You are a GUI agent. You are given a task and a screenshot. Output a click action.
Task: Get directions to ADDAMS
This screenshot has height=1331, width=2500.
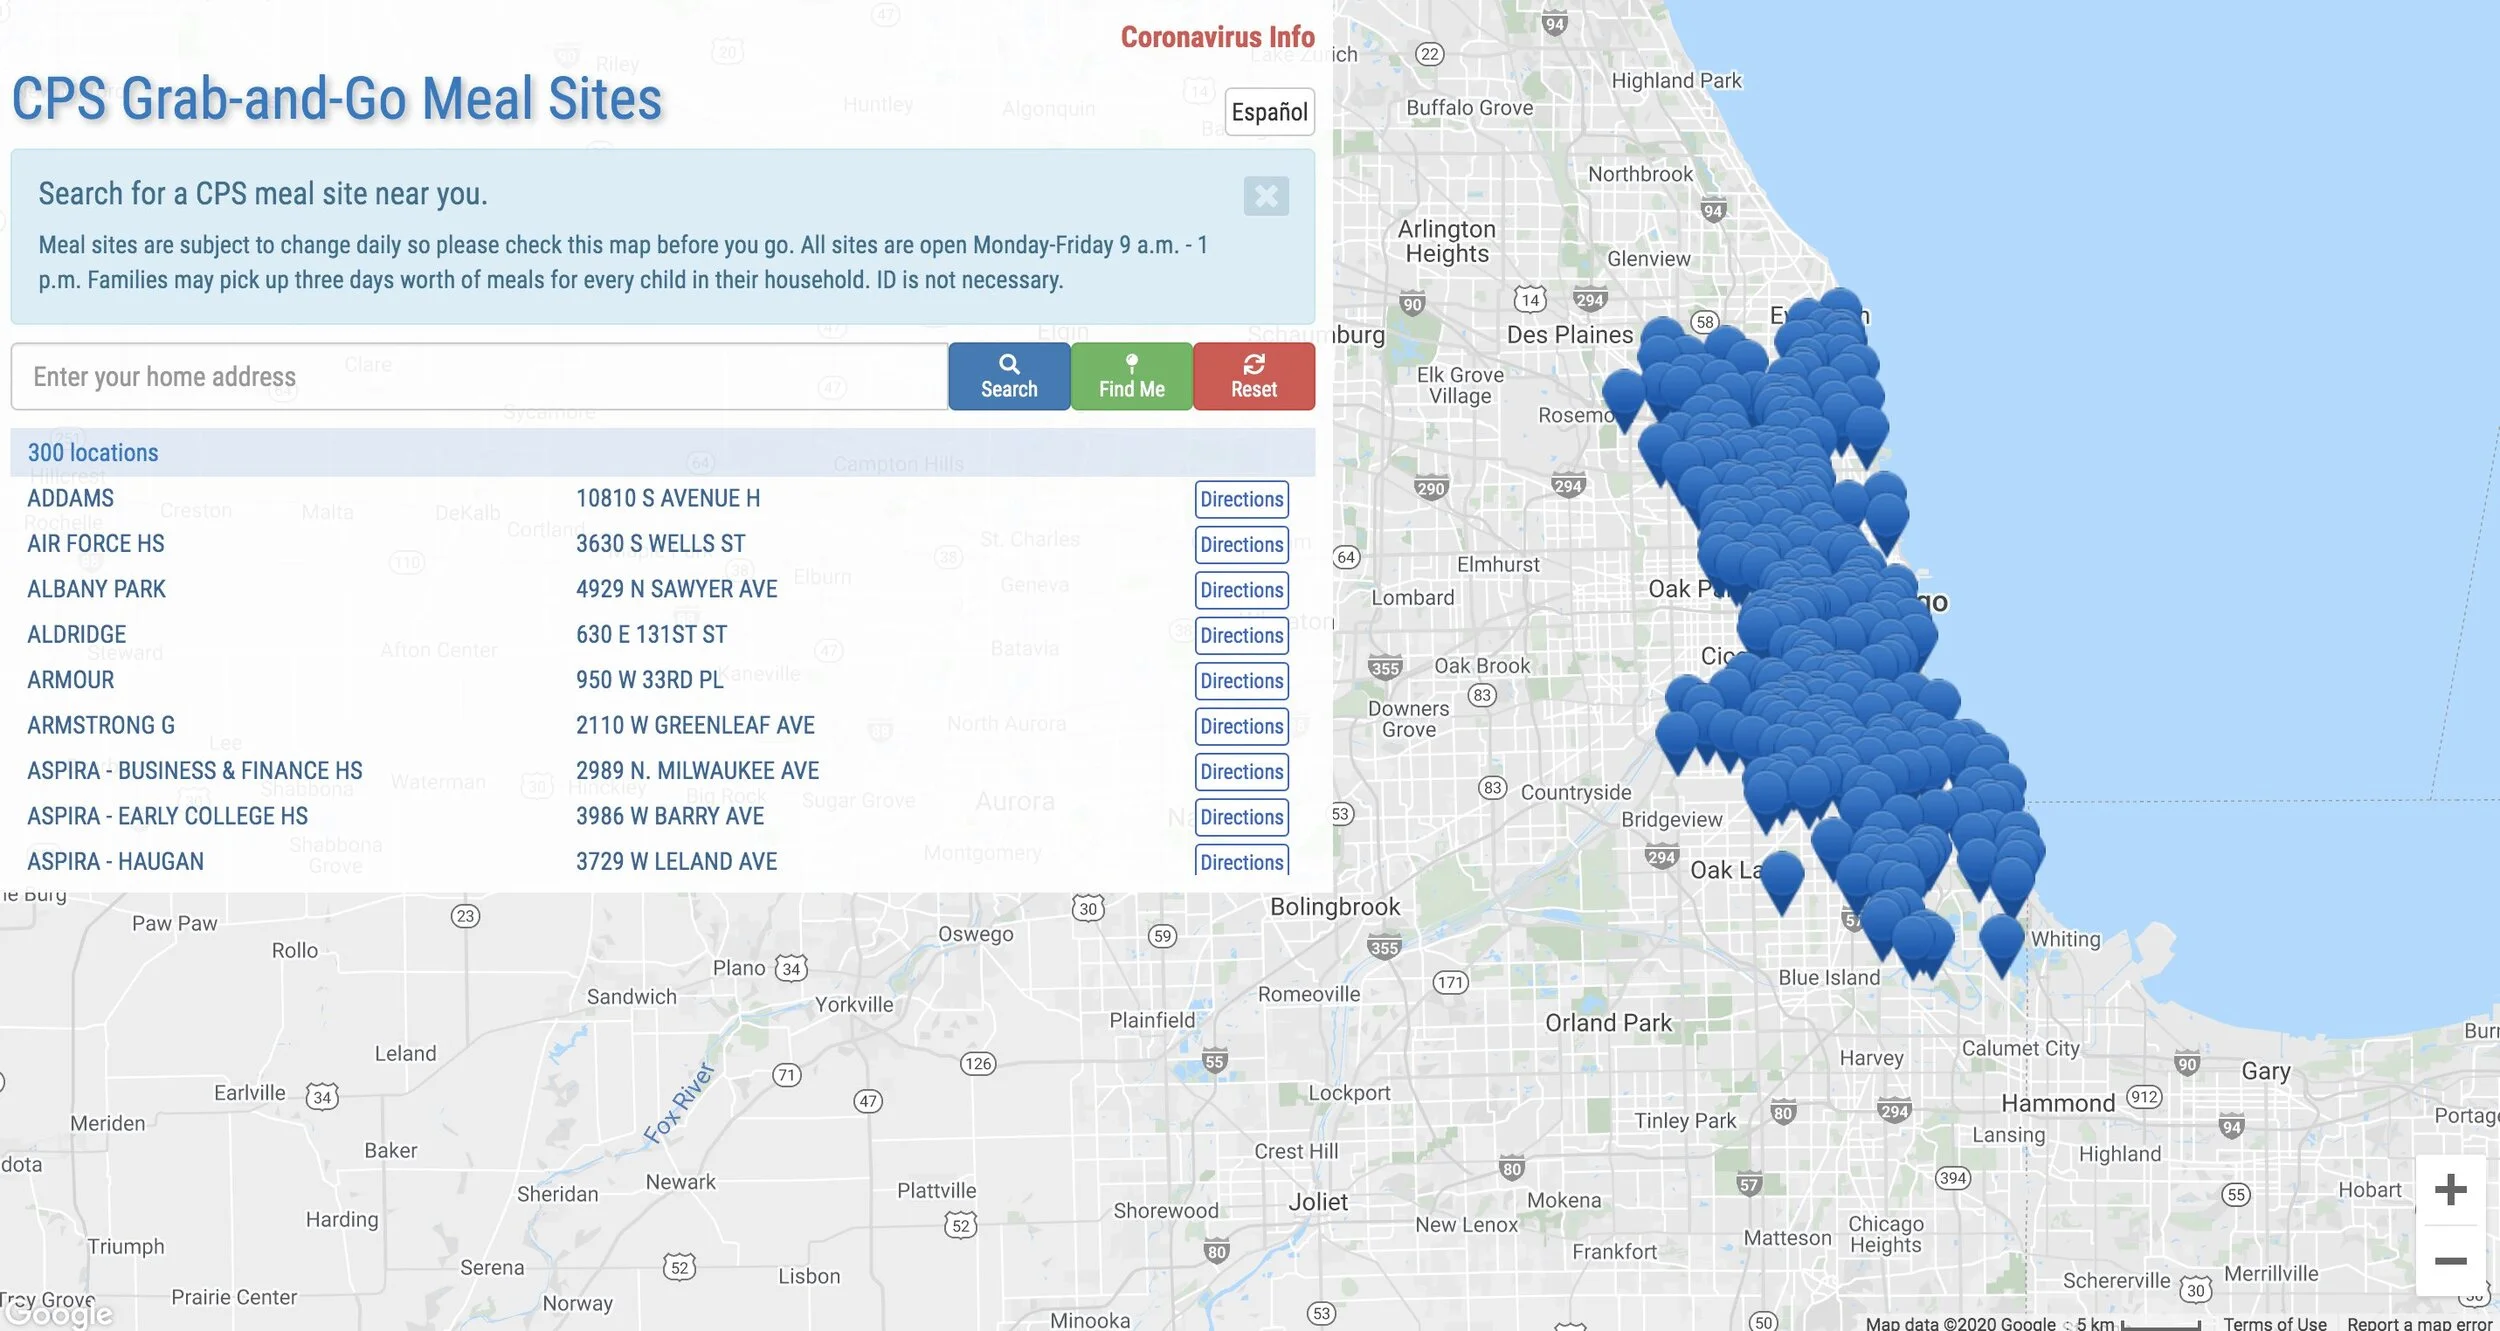tap(1241, 499)
